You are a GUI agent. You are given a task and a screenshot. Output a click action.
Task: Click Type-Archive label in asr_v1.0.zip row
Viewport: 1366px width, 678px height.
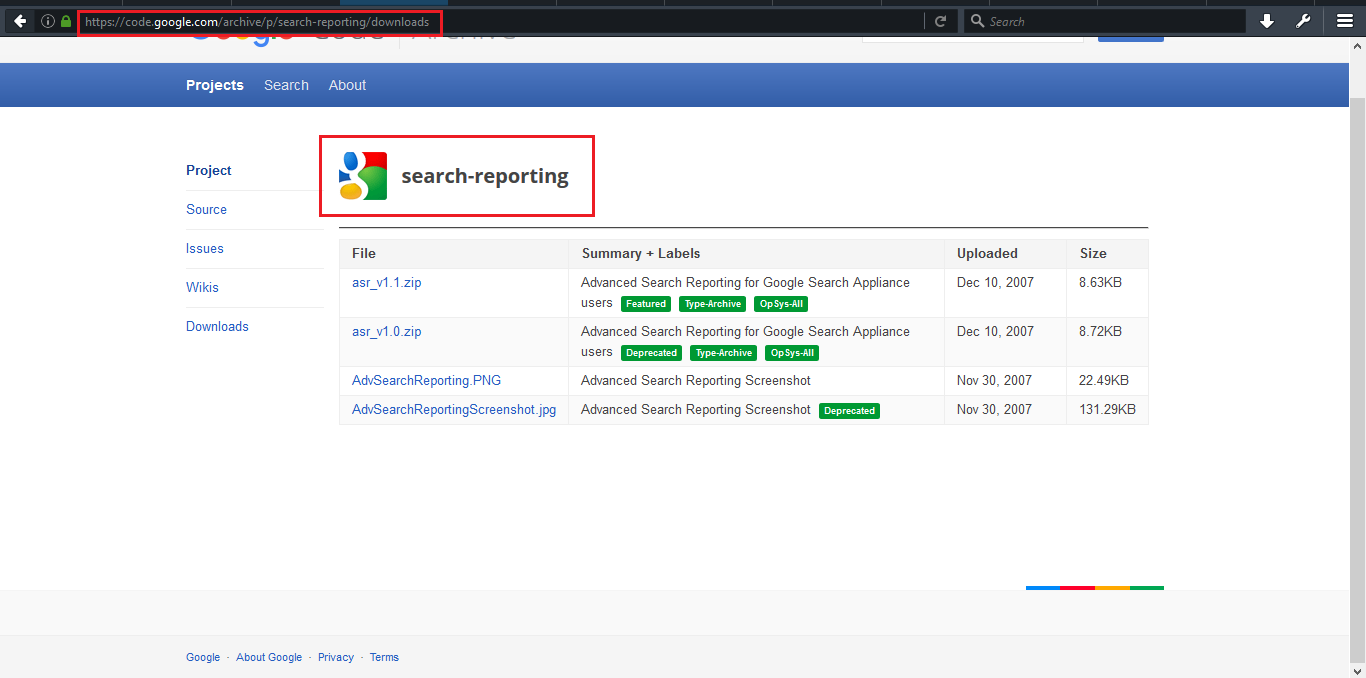click(724, 353)
